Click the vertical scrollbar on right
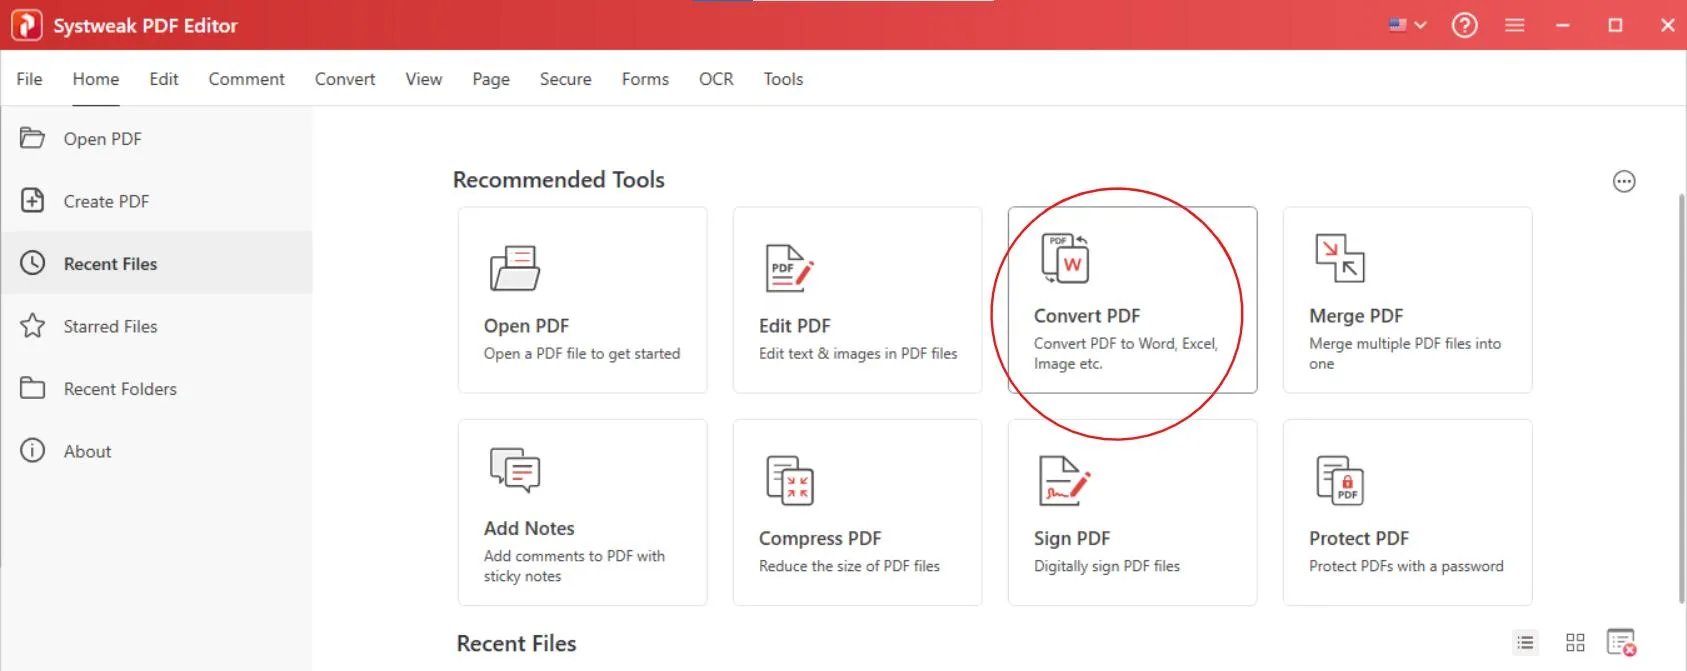 [1680, 400]
